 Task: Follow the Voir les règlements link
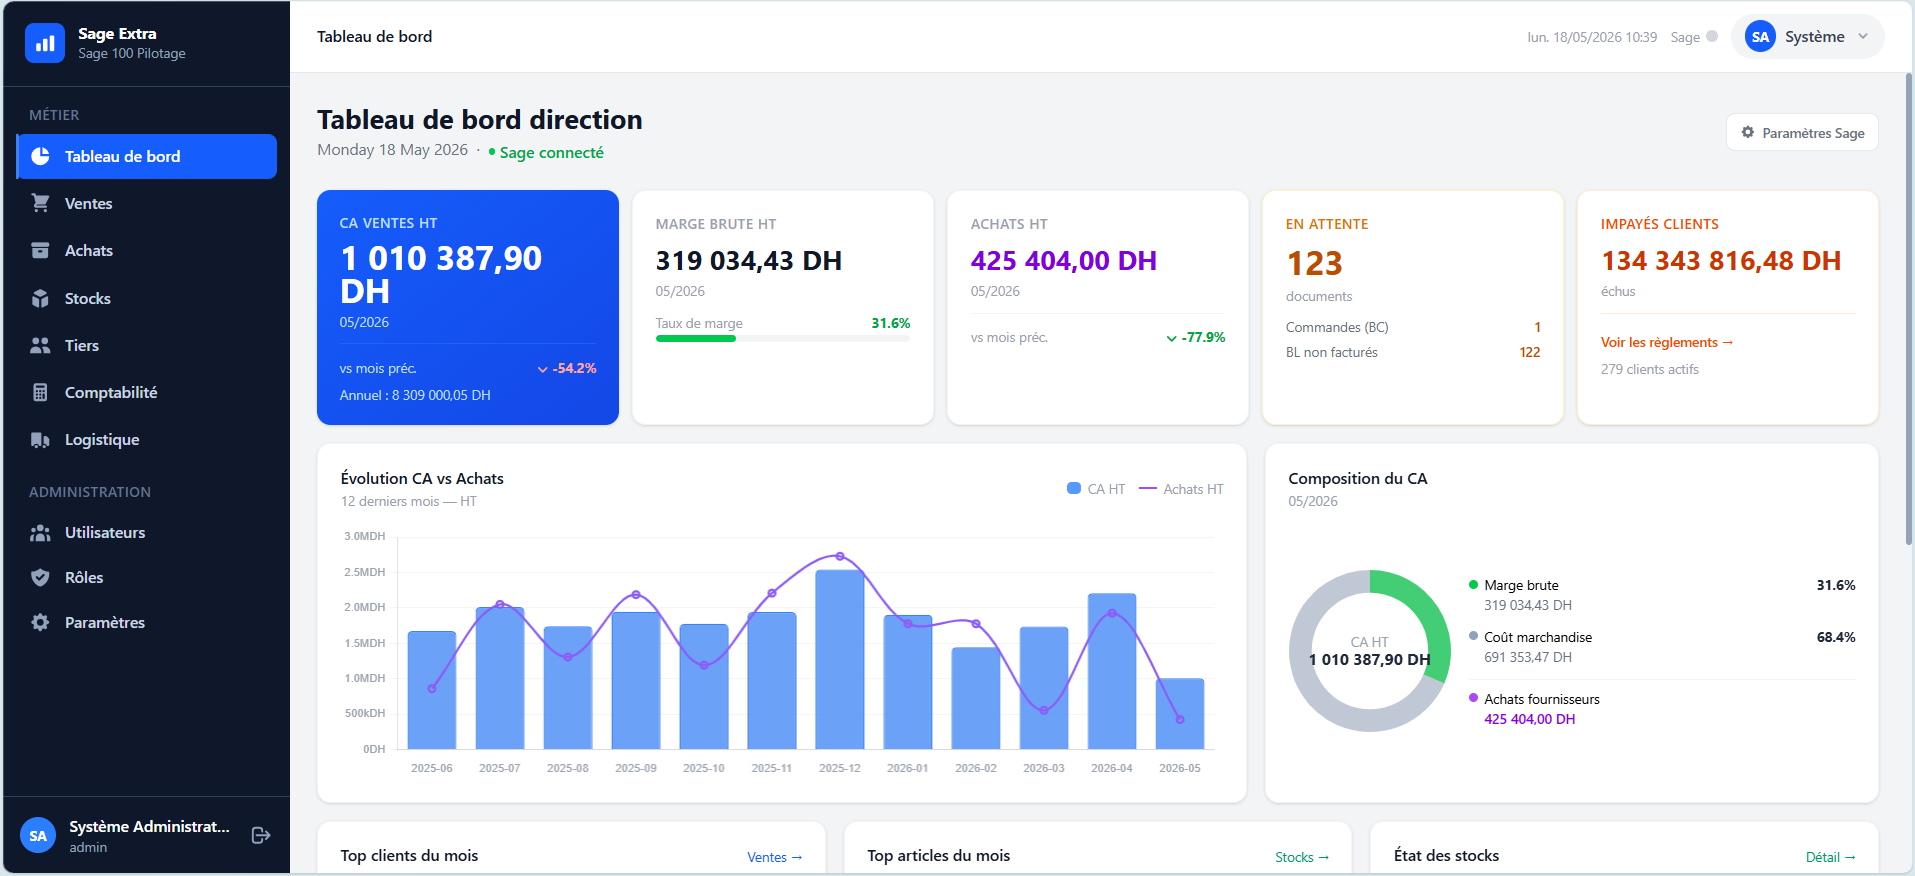[1666, 342]
